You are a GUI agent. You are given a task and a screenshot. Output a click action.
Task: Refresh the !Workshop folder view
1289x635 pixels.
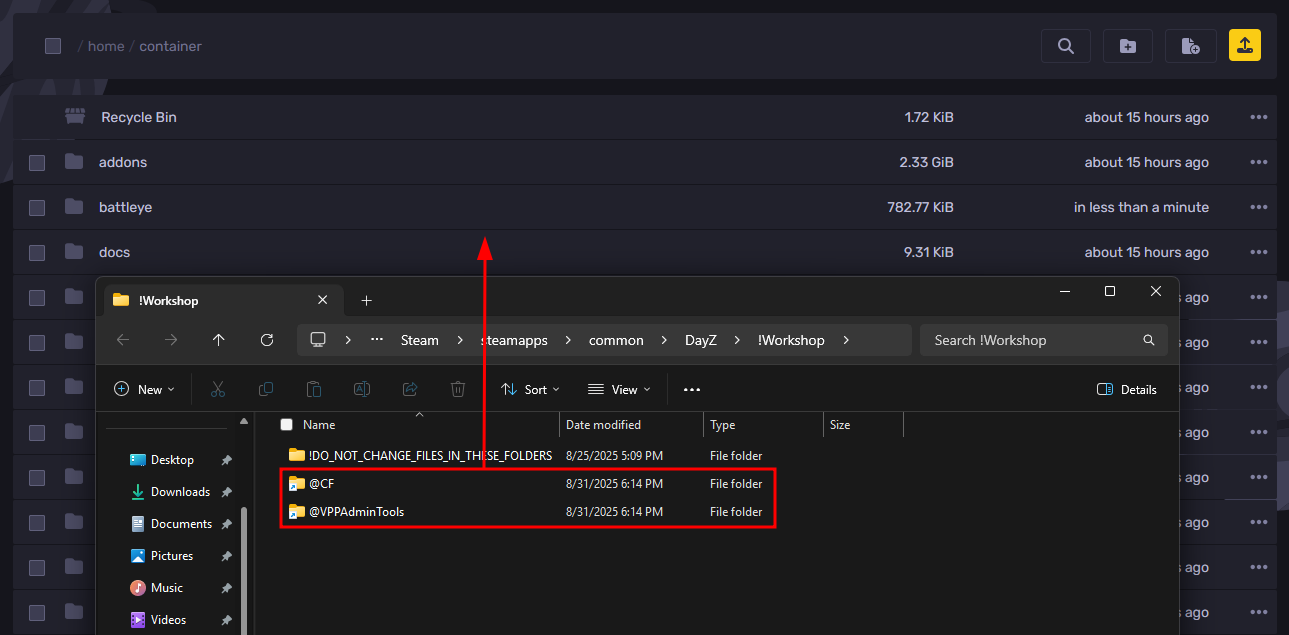pos(267,340)
